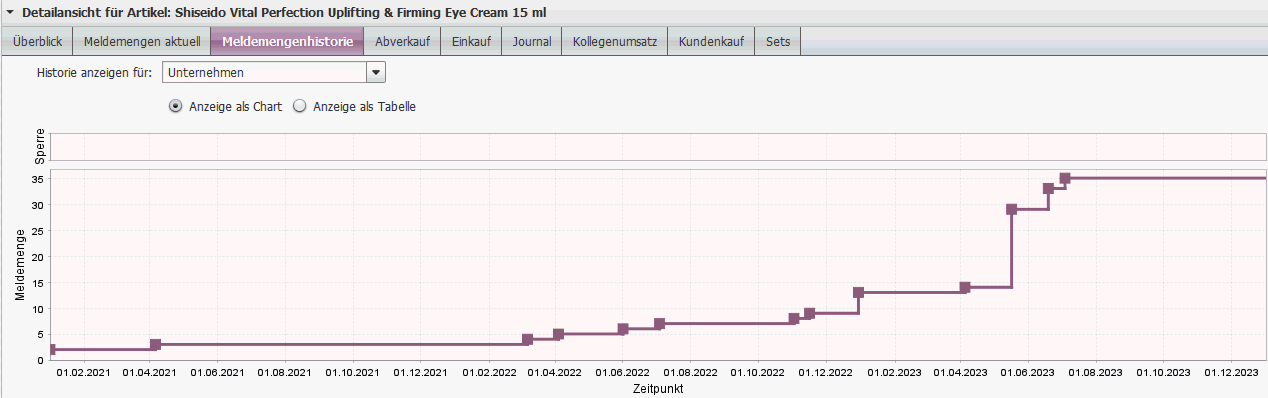The image size is (1268, 398).
Task: Click inside the Sperre chart strip
Action: point(657,145)
